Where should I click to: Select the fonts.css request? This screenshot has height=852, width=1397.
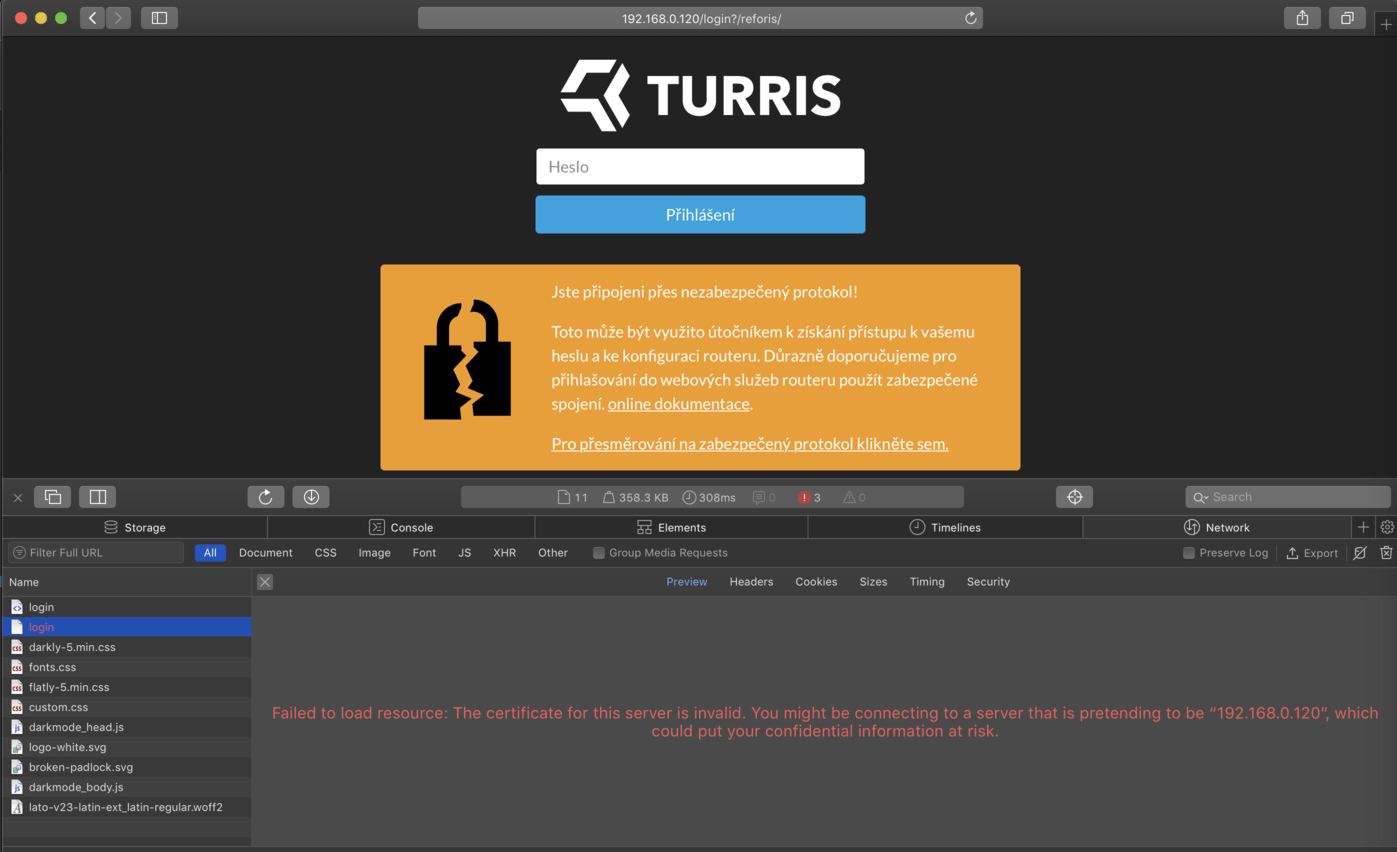coord(127,667)
